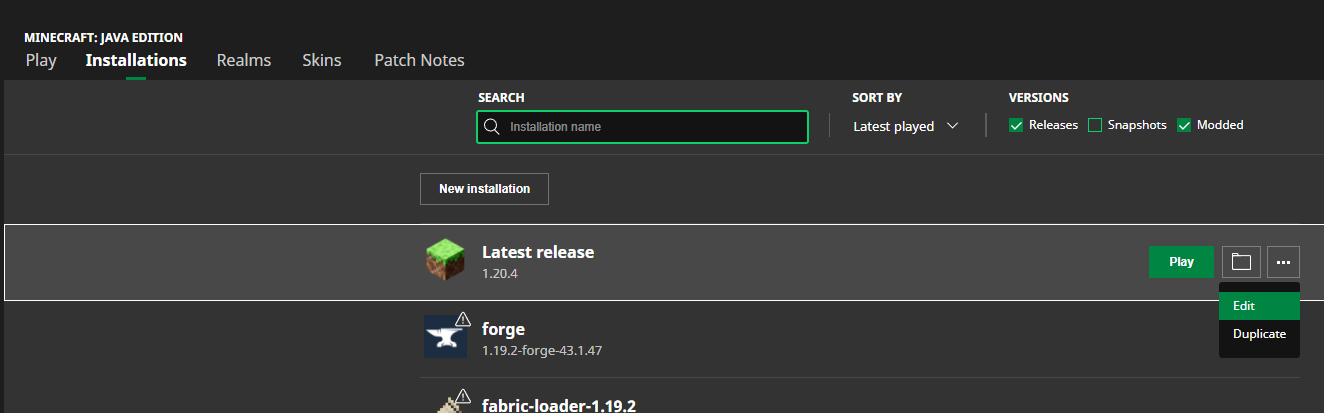Image resolution: width=1324 pixels, height=413 pixels.
Task: Focus the Installation name search field
Action: (x=650, y=127)
